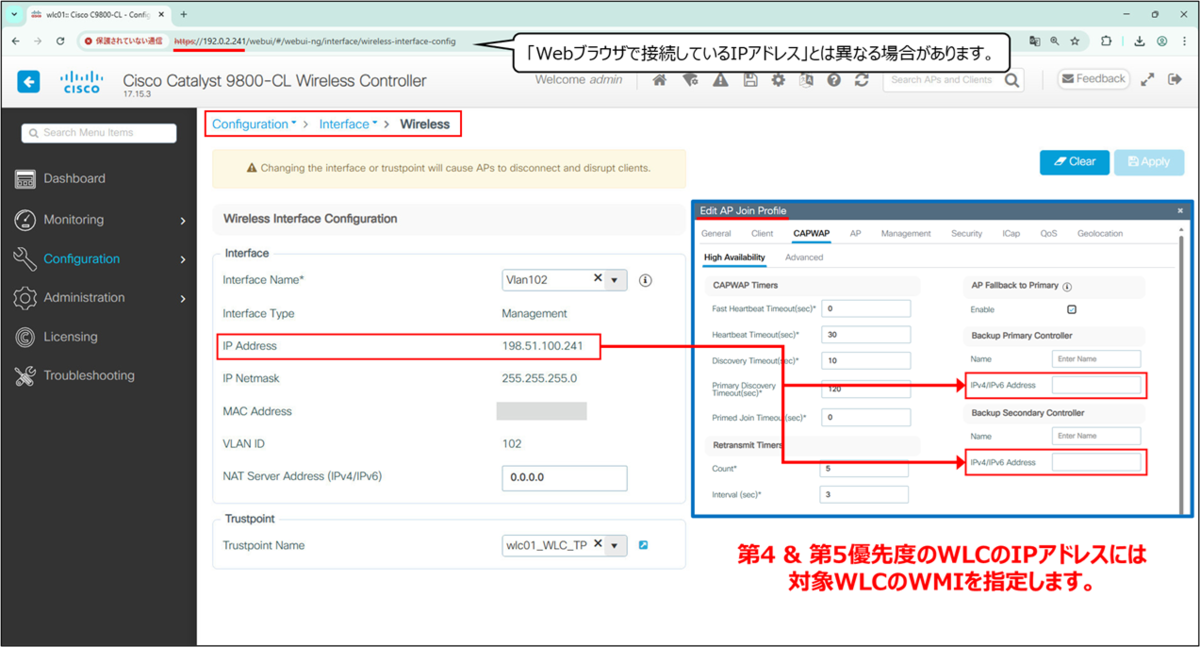Viewport: 1200px width, 647px height.
Task: Open a new browser tab
Action: [183, 14]
